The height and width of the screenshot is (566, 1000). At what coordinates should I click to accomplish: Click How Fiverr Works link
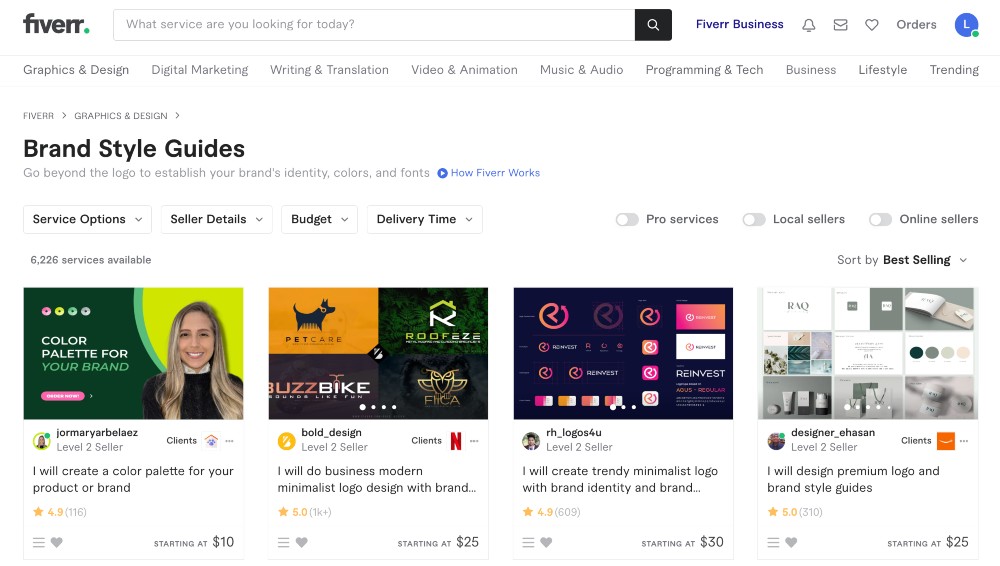[x=495, y=173]
